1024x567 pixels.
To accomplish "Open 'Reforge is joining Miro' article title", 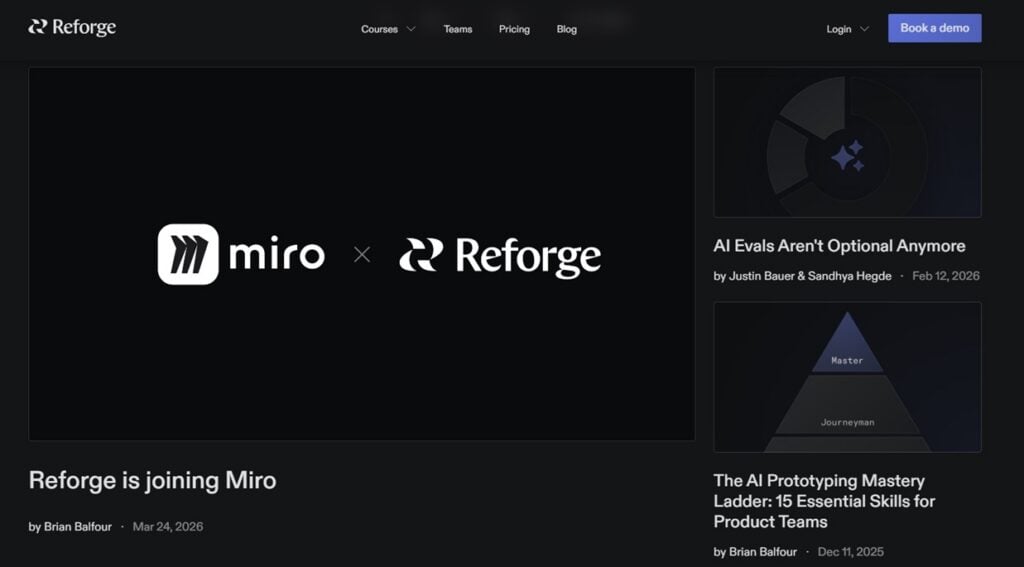I will pos(153,480).
